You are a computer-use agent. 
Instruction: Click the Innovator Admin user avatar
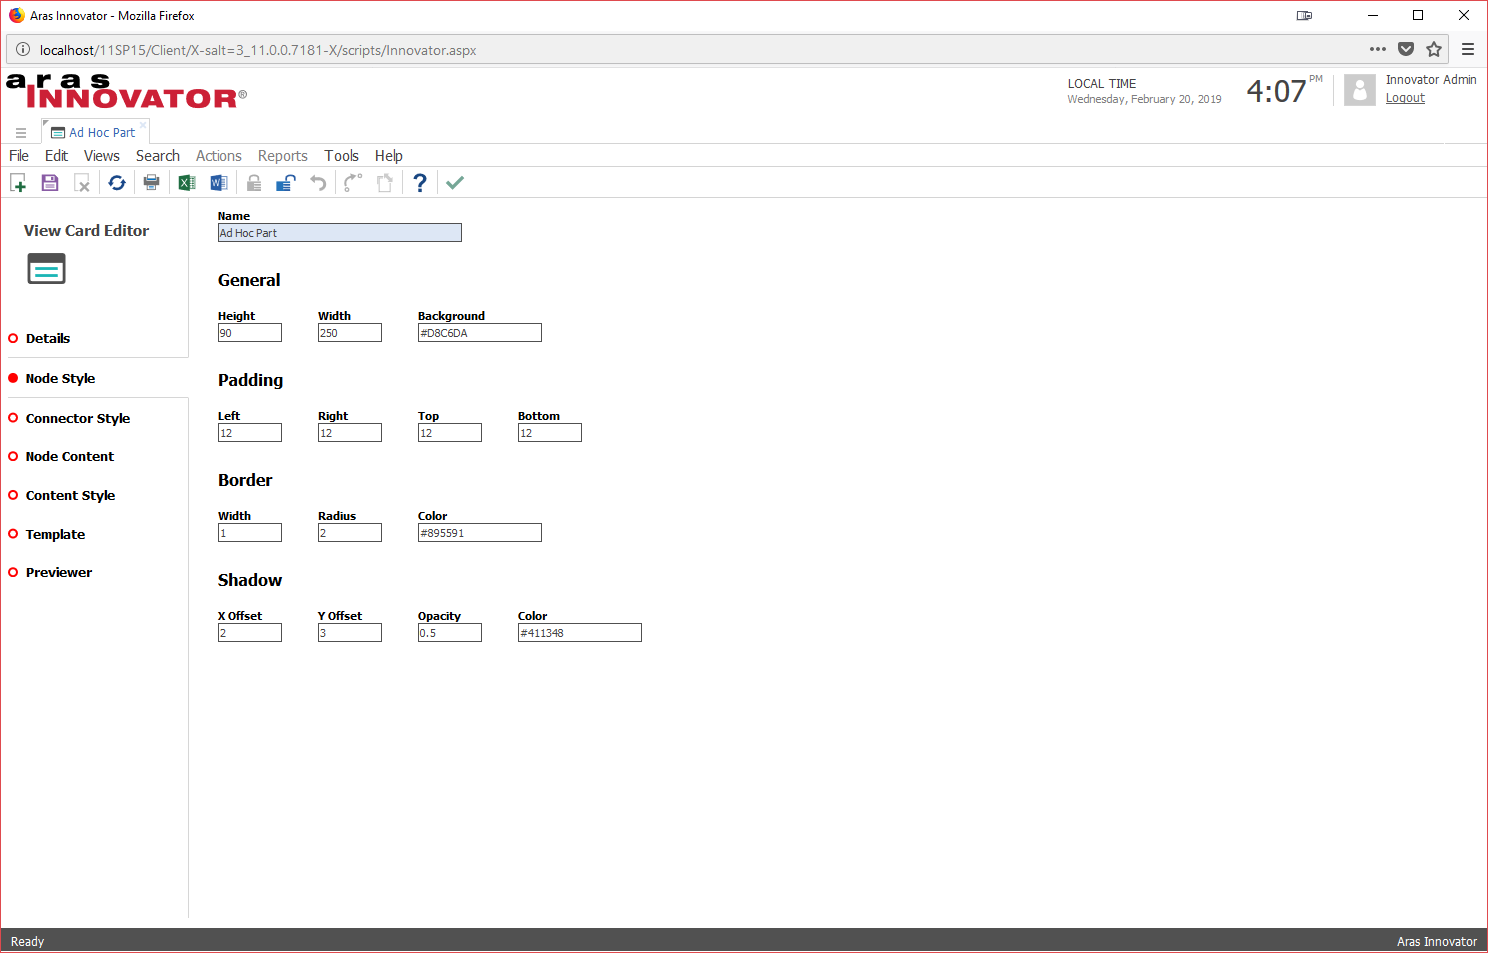point(1360,90)
